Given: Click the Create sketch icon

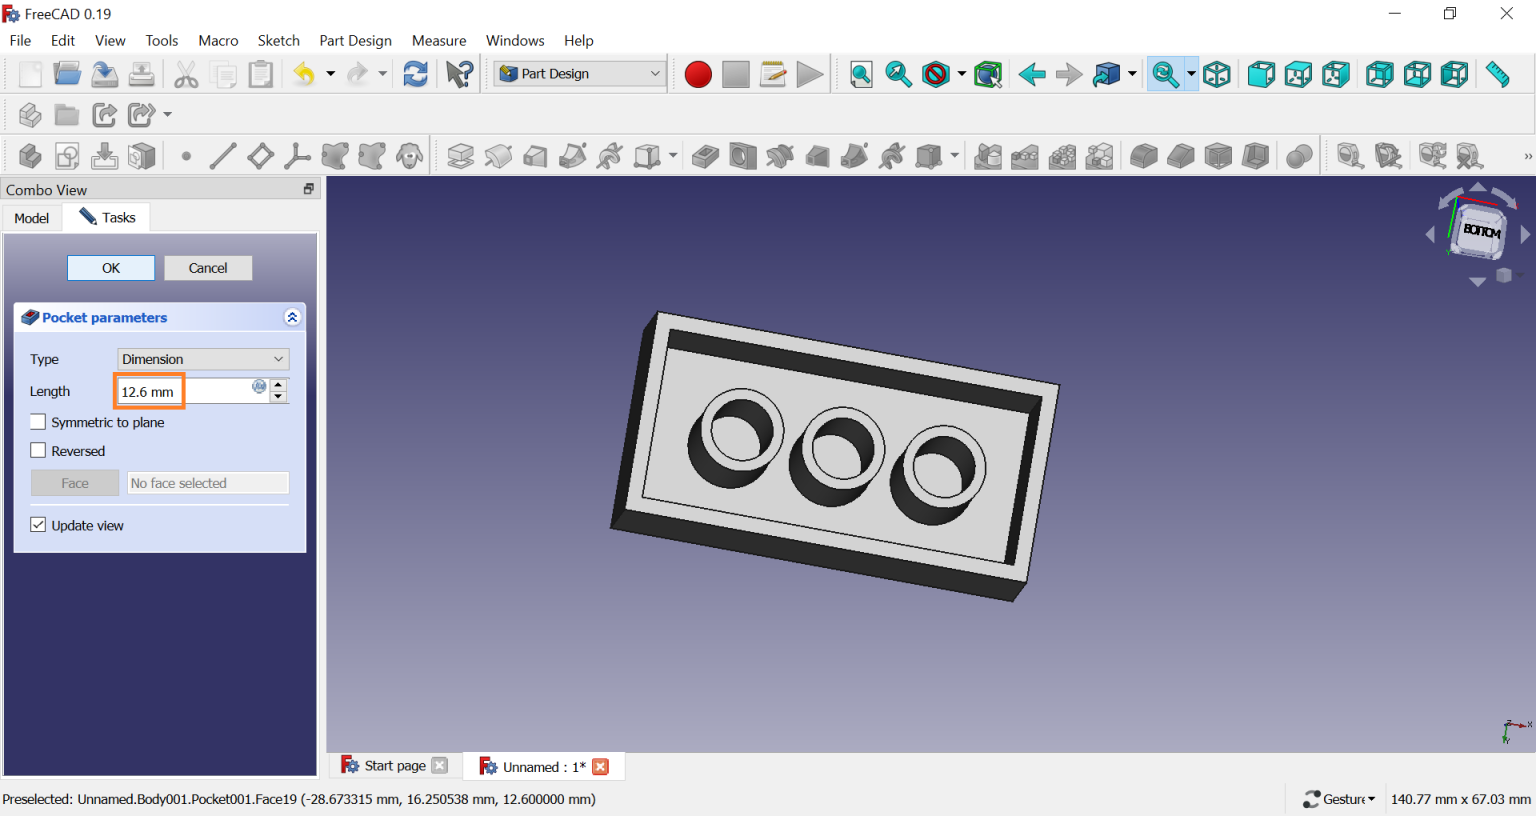Looking at the screenshot, I should click(x=67, y=156).
